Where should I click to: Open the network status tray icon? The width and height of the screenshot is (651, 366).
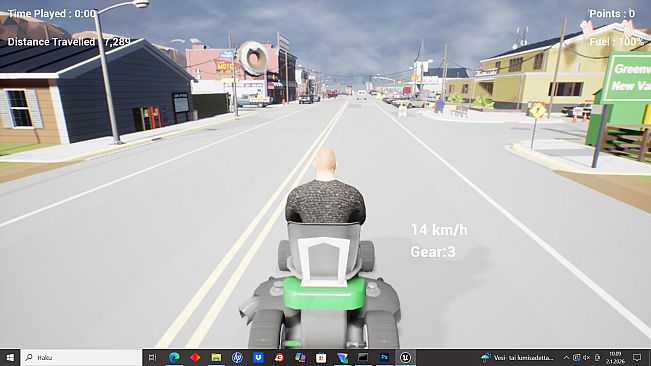(x=577, y=357)
